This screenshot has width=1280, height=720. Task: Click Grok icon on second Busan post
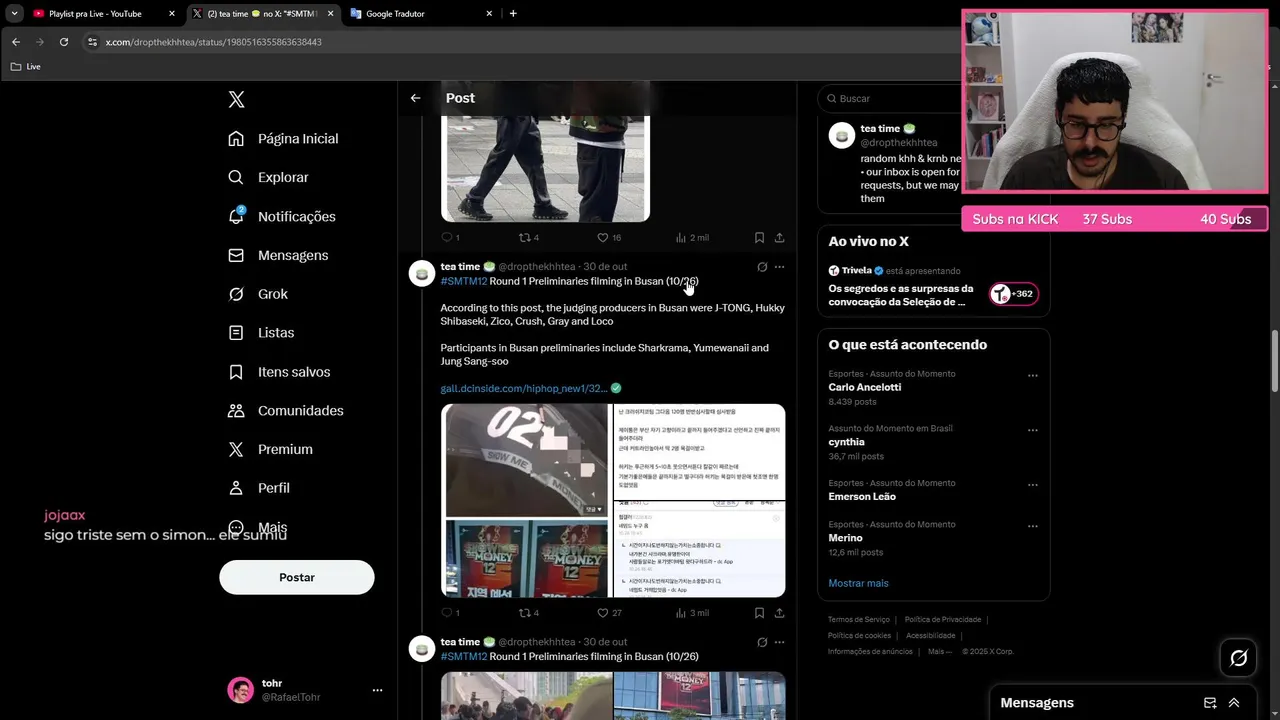tap(762, 642)
